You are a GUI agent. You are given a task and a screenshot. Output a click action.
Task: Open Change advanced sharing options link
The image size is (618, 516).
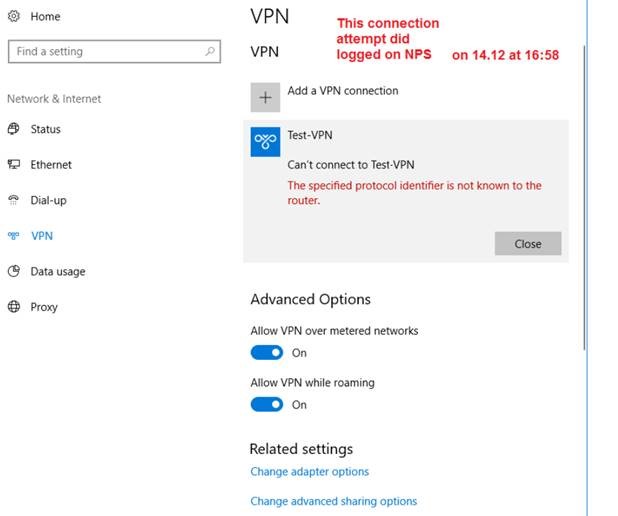[x=333, y=501]
